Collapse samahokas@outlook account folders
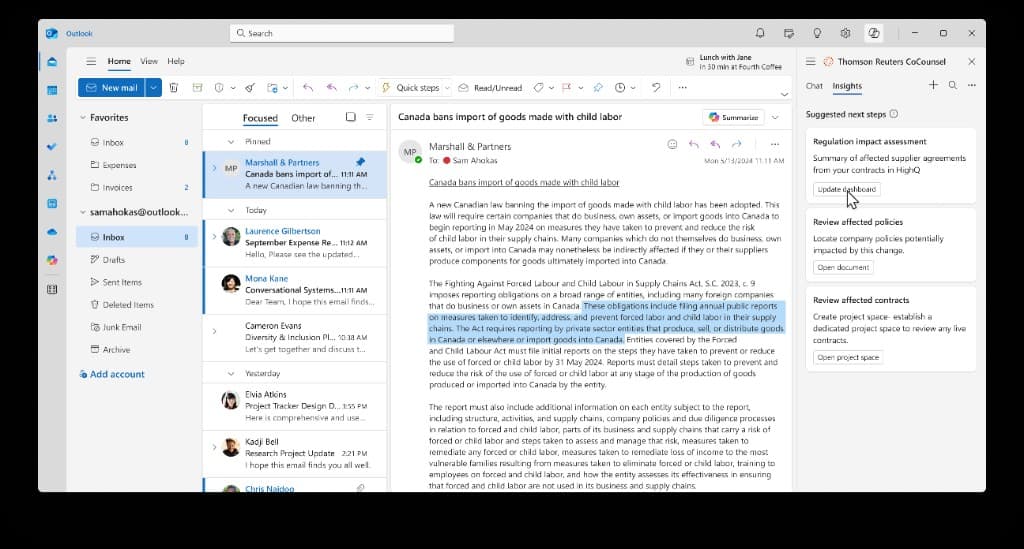Viewport: 1024px width, 549px height. coord(83,212)
